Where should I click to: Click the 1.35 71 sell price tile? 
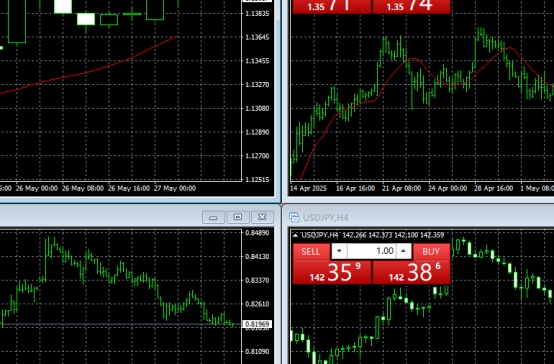(x=332, y=7)
